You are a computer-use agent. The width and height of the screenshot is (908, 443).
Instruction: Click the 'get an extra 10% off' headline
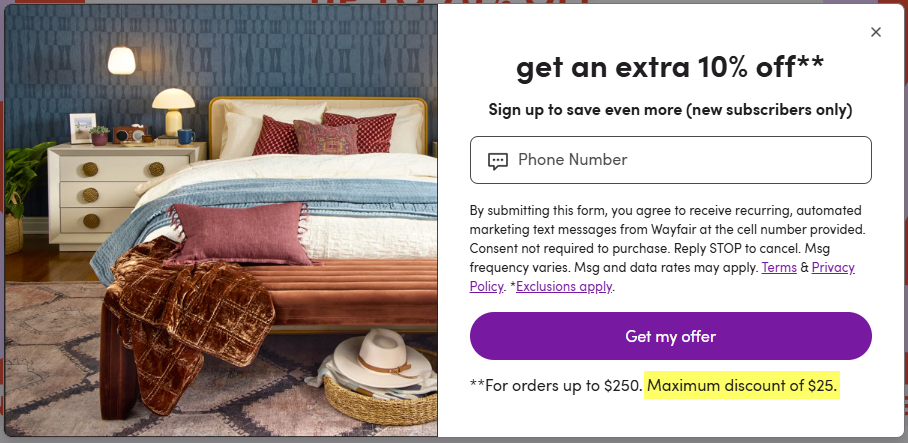click(x=670, y=67)
